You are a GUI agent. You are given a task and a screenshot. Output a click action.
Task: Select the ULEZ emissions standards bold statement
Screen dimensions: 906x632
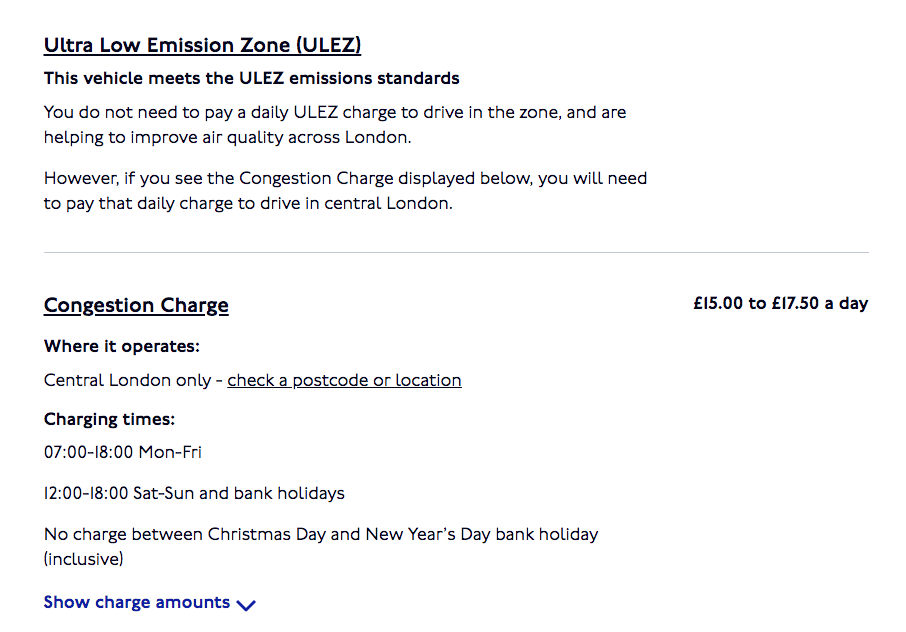tap(252, 78)
